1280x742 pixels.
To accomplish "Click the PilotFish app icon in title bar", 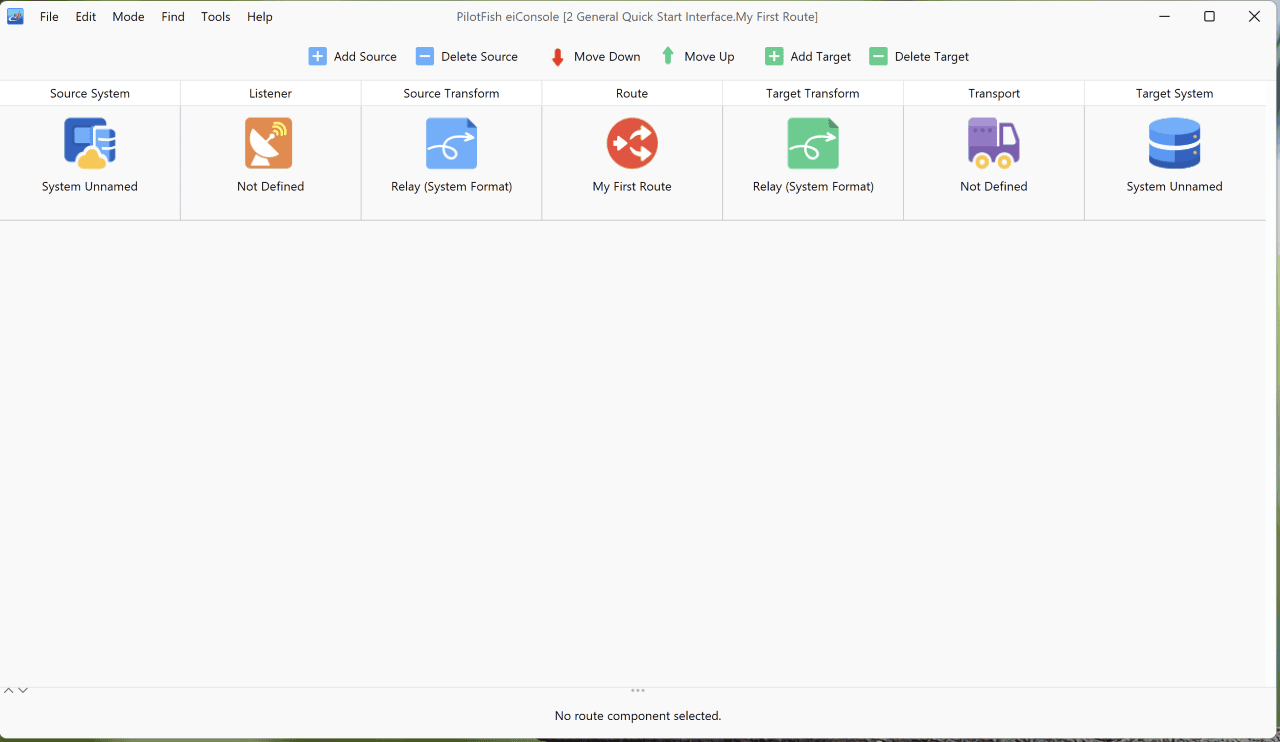I will click(16, 16).
